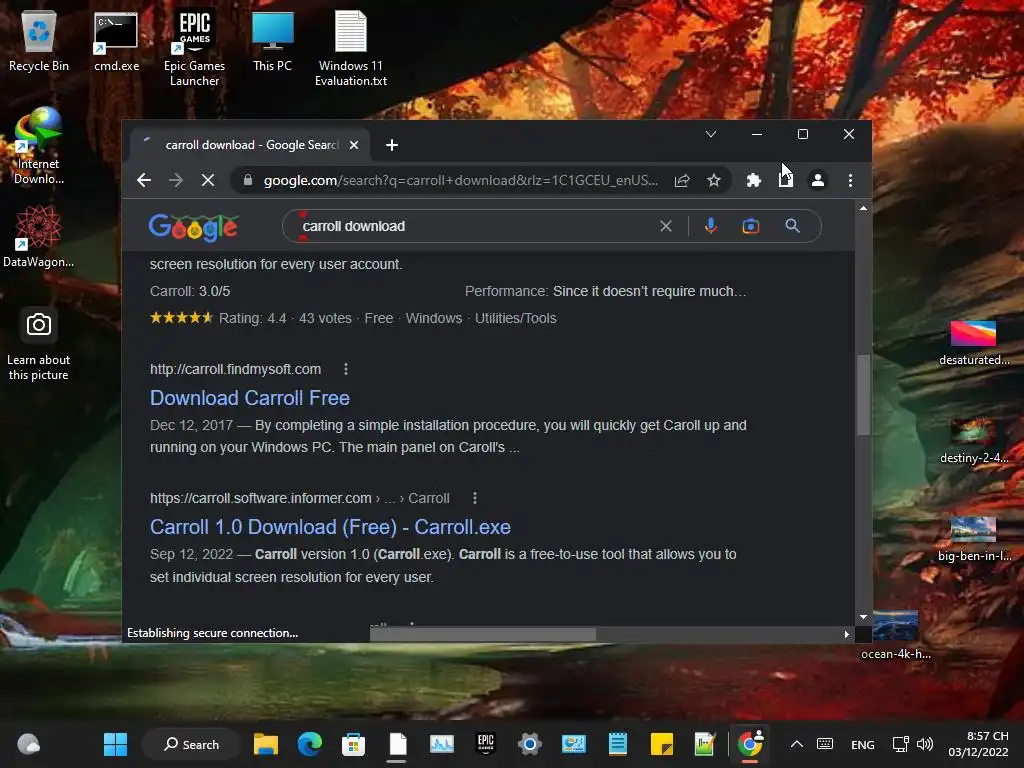
Task: Click the http://carroll.findmysoft.com URL text
Action: 235,369
